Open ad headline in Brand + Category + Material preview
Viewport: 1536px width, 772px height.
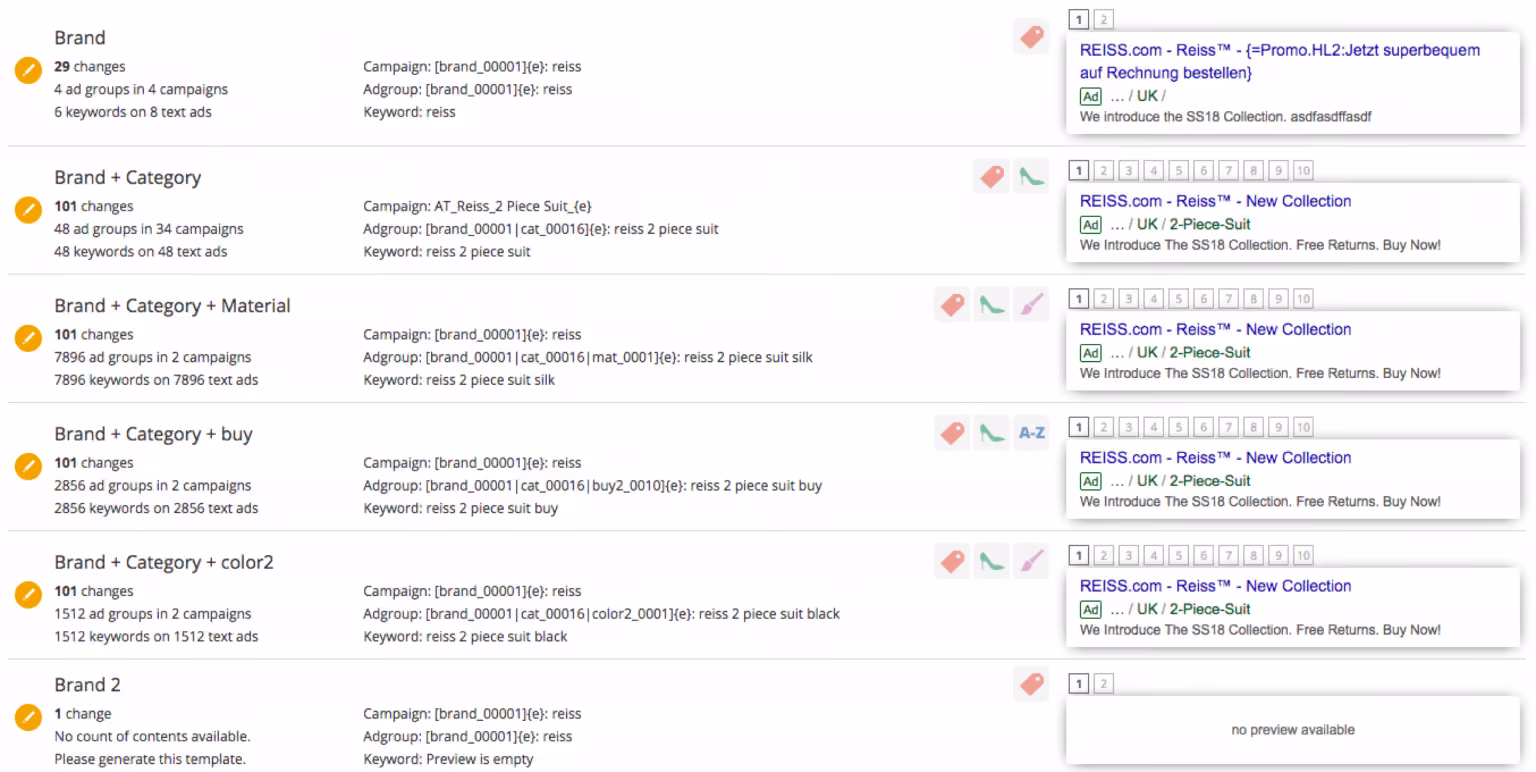click(x=1215, y=329)
